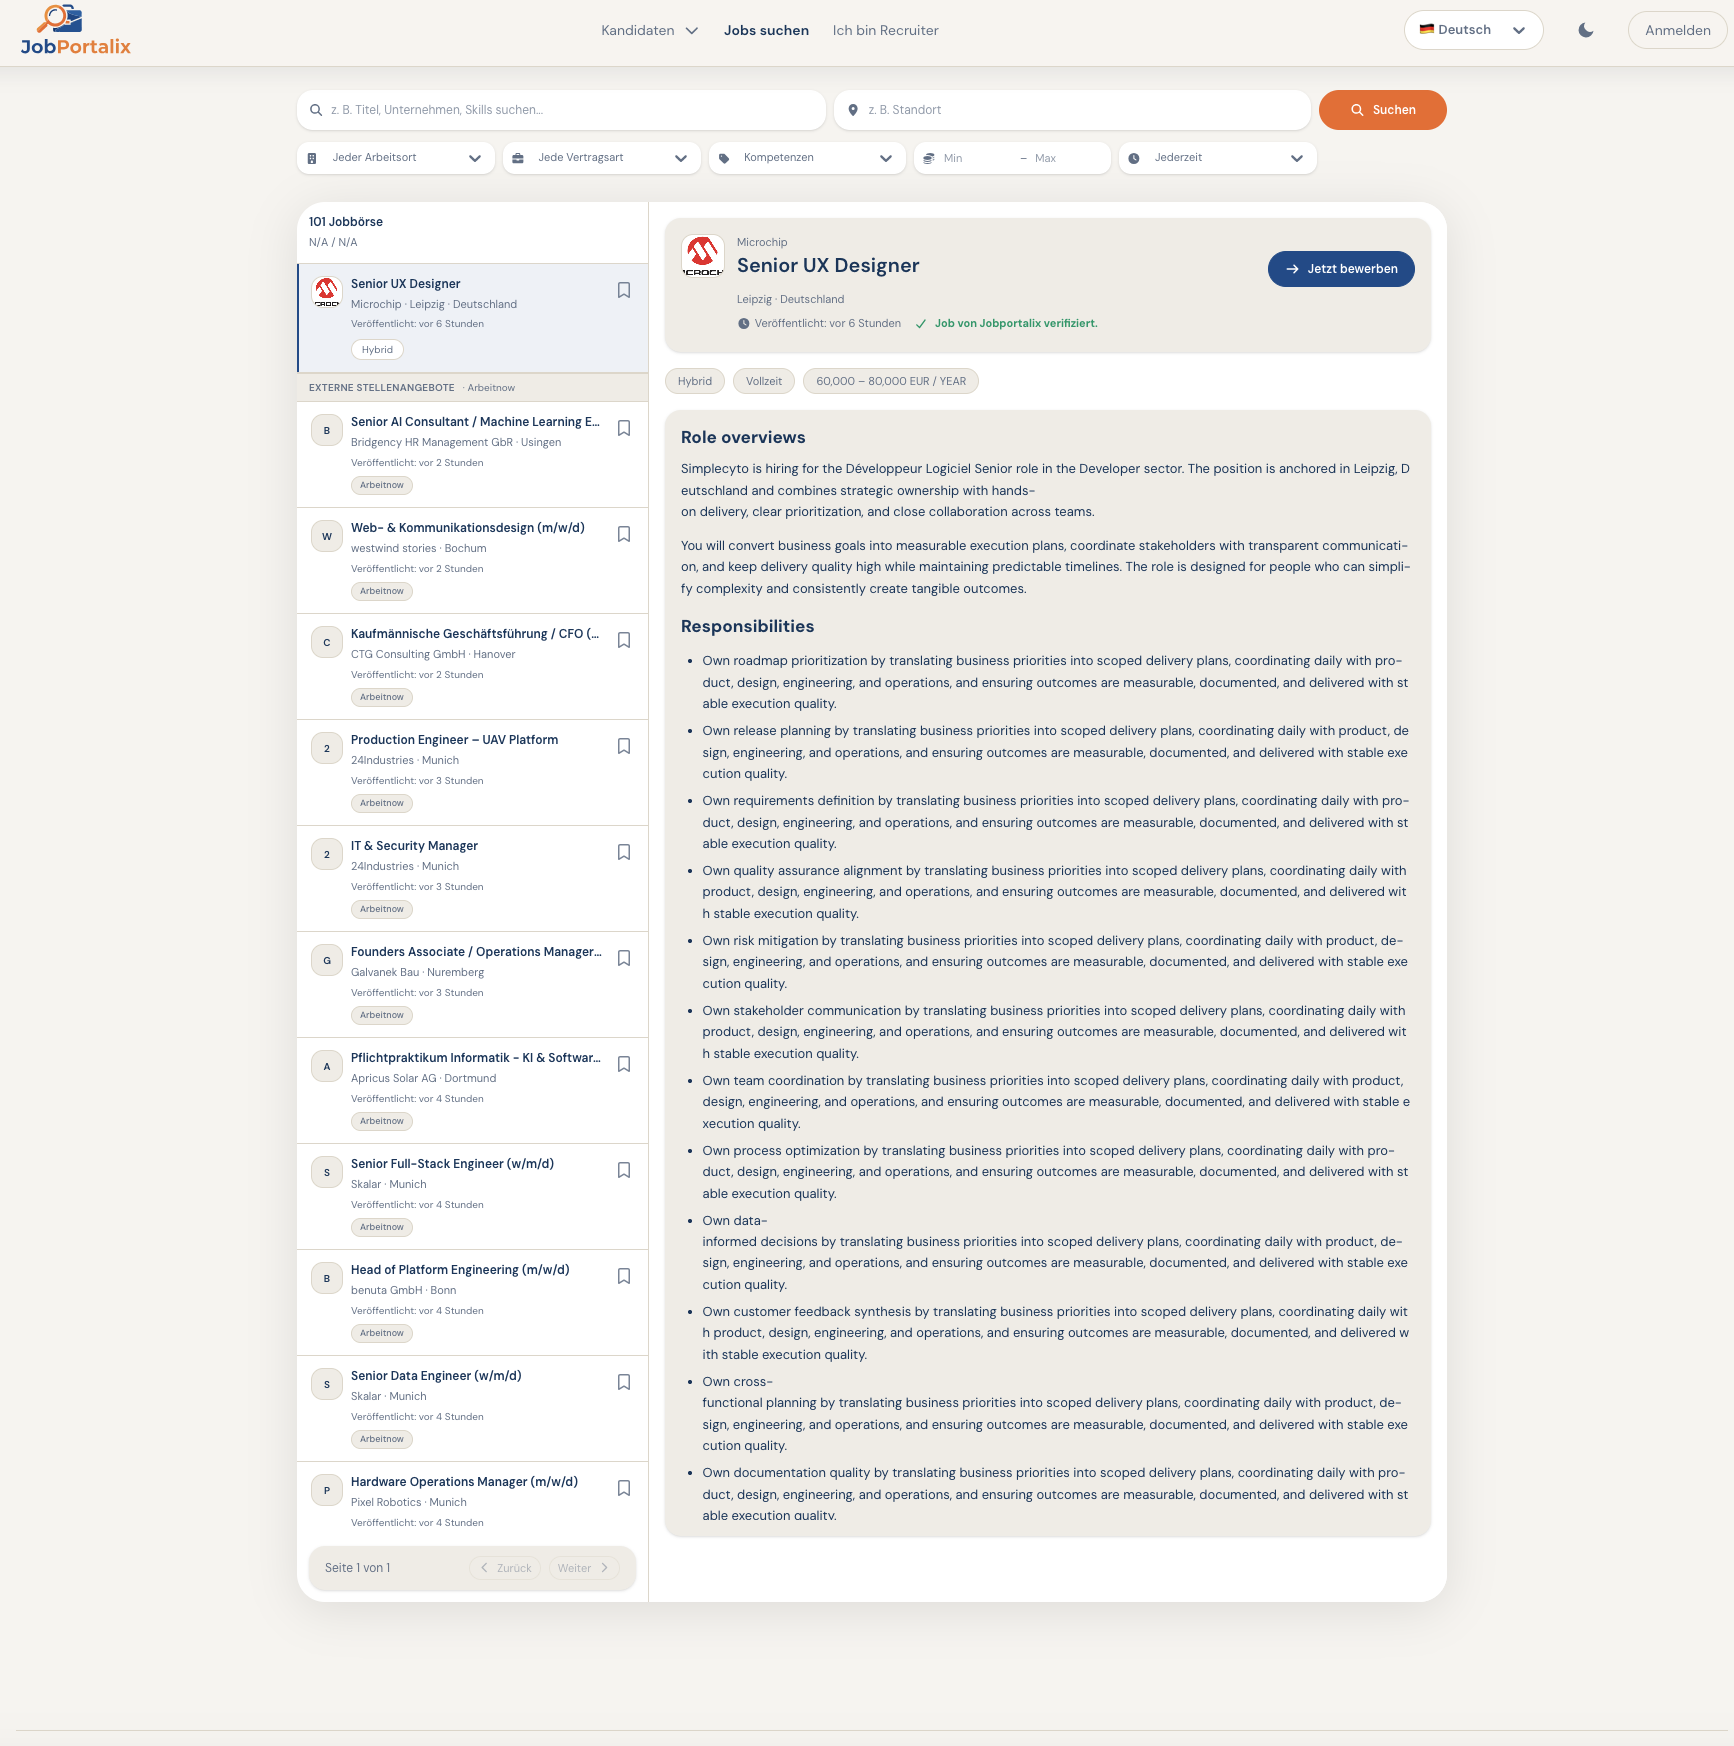This screenshot has width=1734, height=1746.
Task: Focus the job title search field
Action: 561,110
